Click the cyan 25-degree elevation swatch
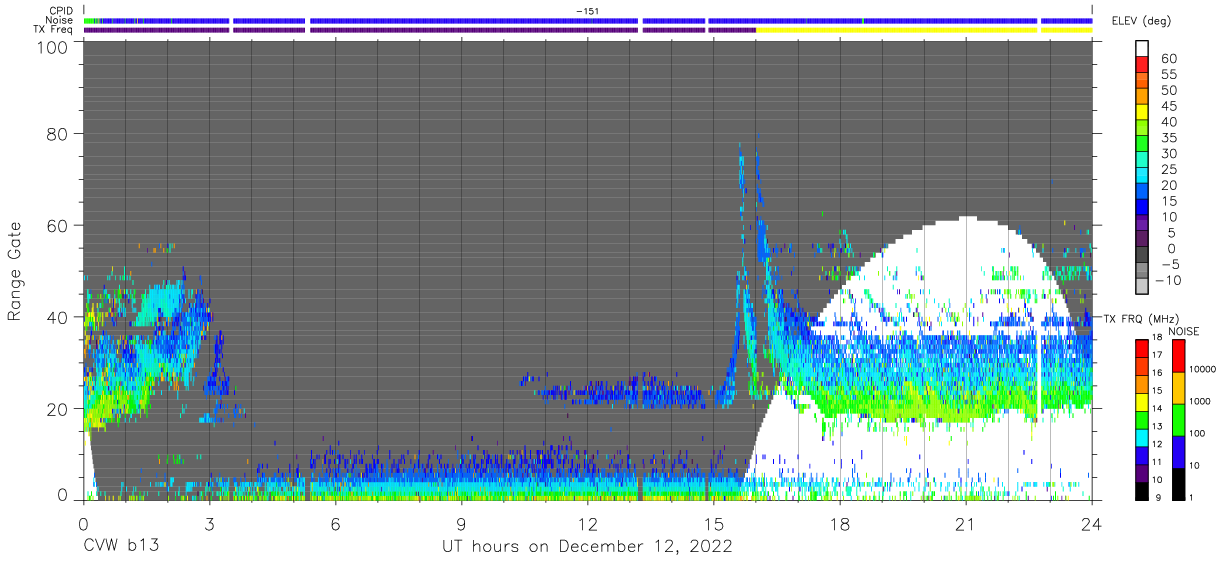1228x567 pixels. (x=1143, y=177)
